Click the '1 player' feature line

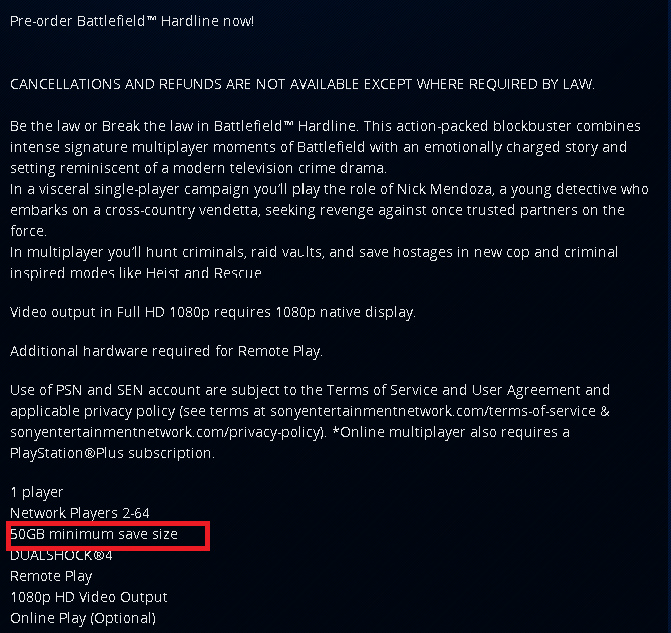37,492
